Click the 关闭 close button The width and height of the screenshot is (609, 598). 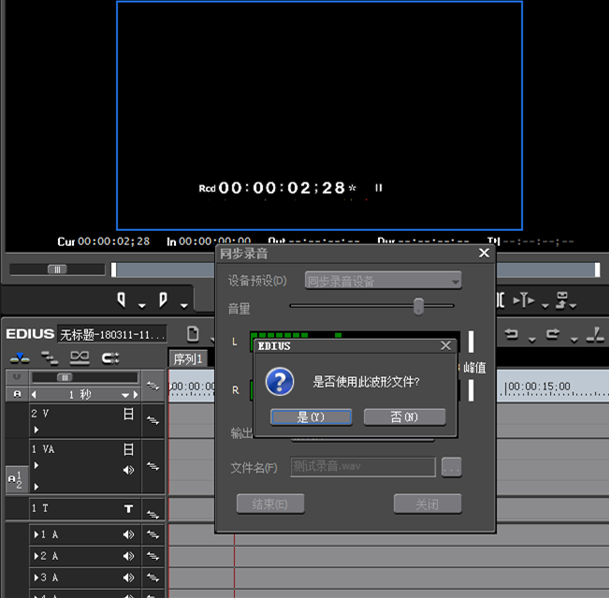point(428,504)
